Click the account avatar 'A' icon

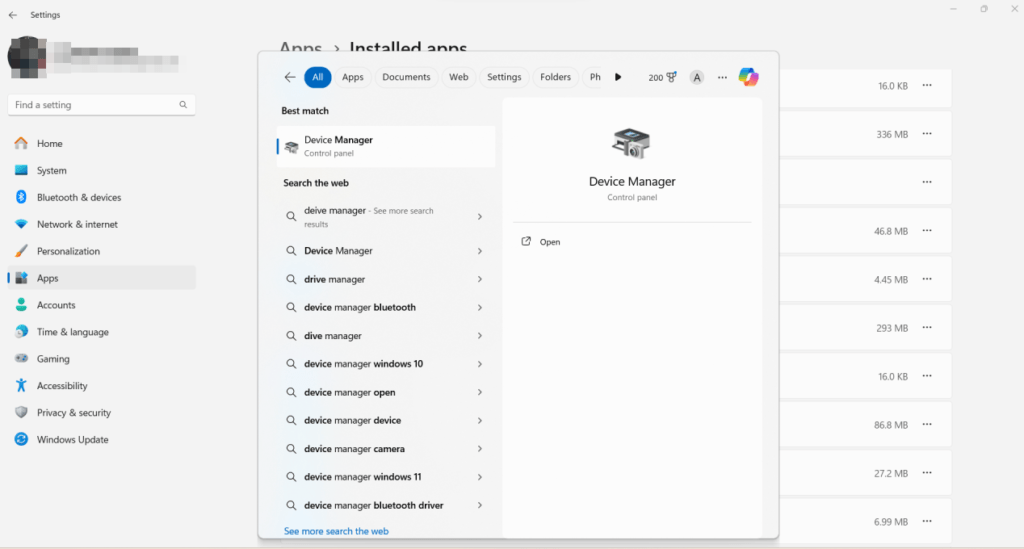[697, 77]
